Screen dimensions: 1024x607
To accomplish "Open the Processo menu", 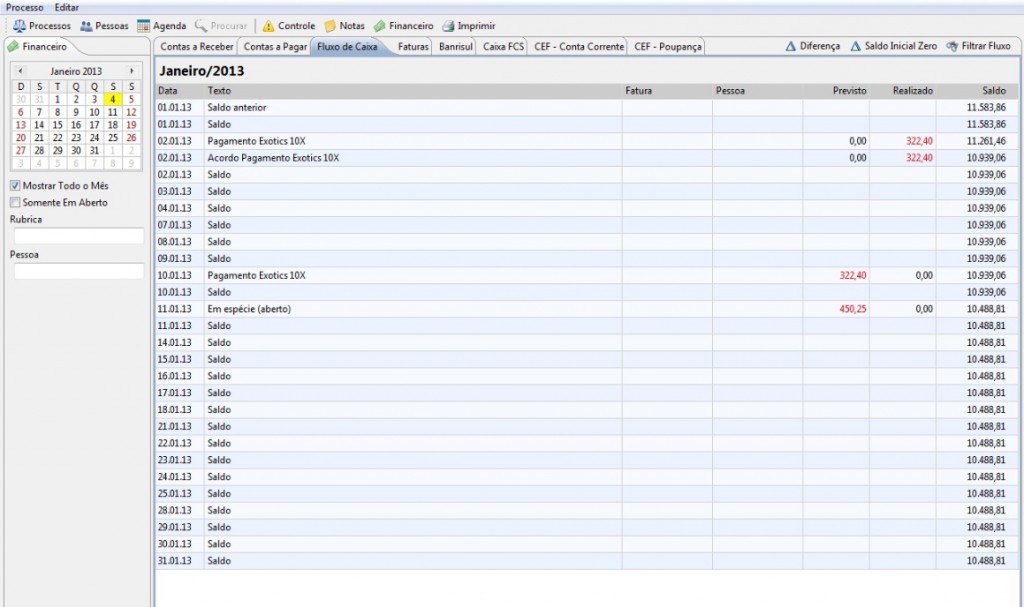I will click(24, 7).
